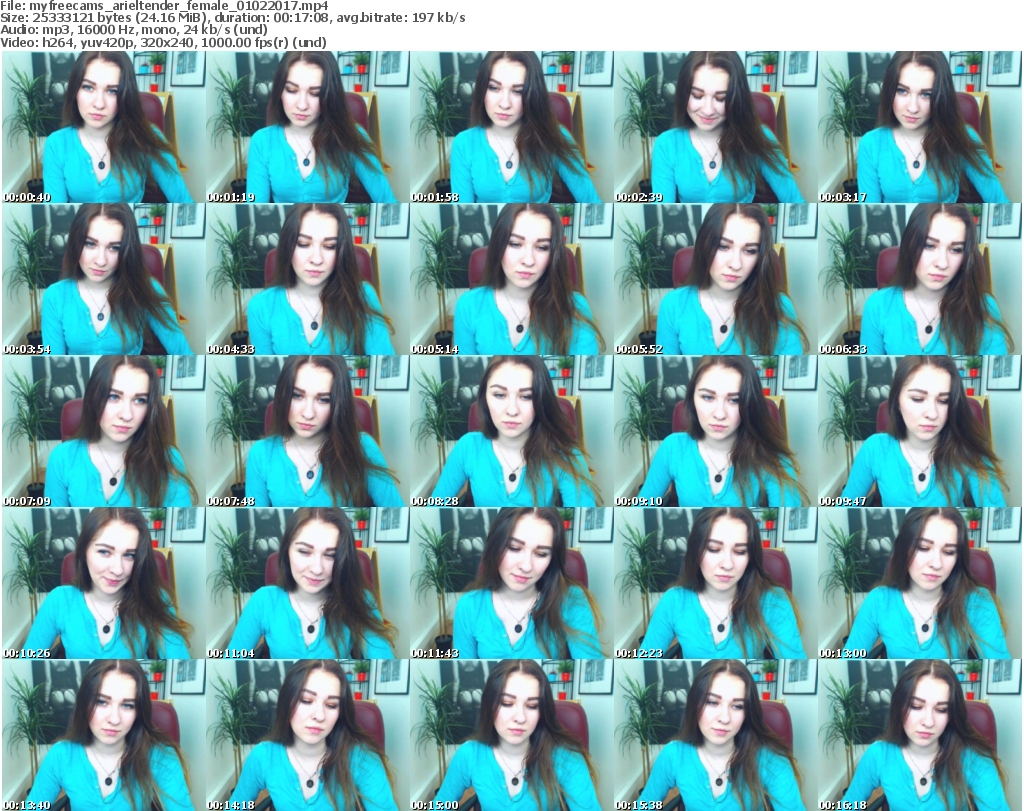The height and width of the screenshot is (811, 1024).
Task: Click the file name myfreecams_arieltender_female_01022017.mp4
Action: tap(179, 6)
